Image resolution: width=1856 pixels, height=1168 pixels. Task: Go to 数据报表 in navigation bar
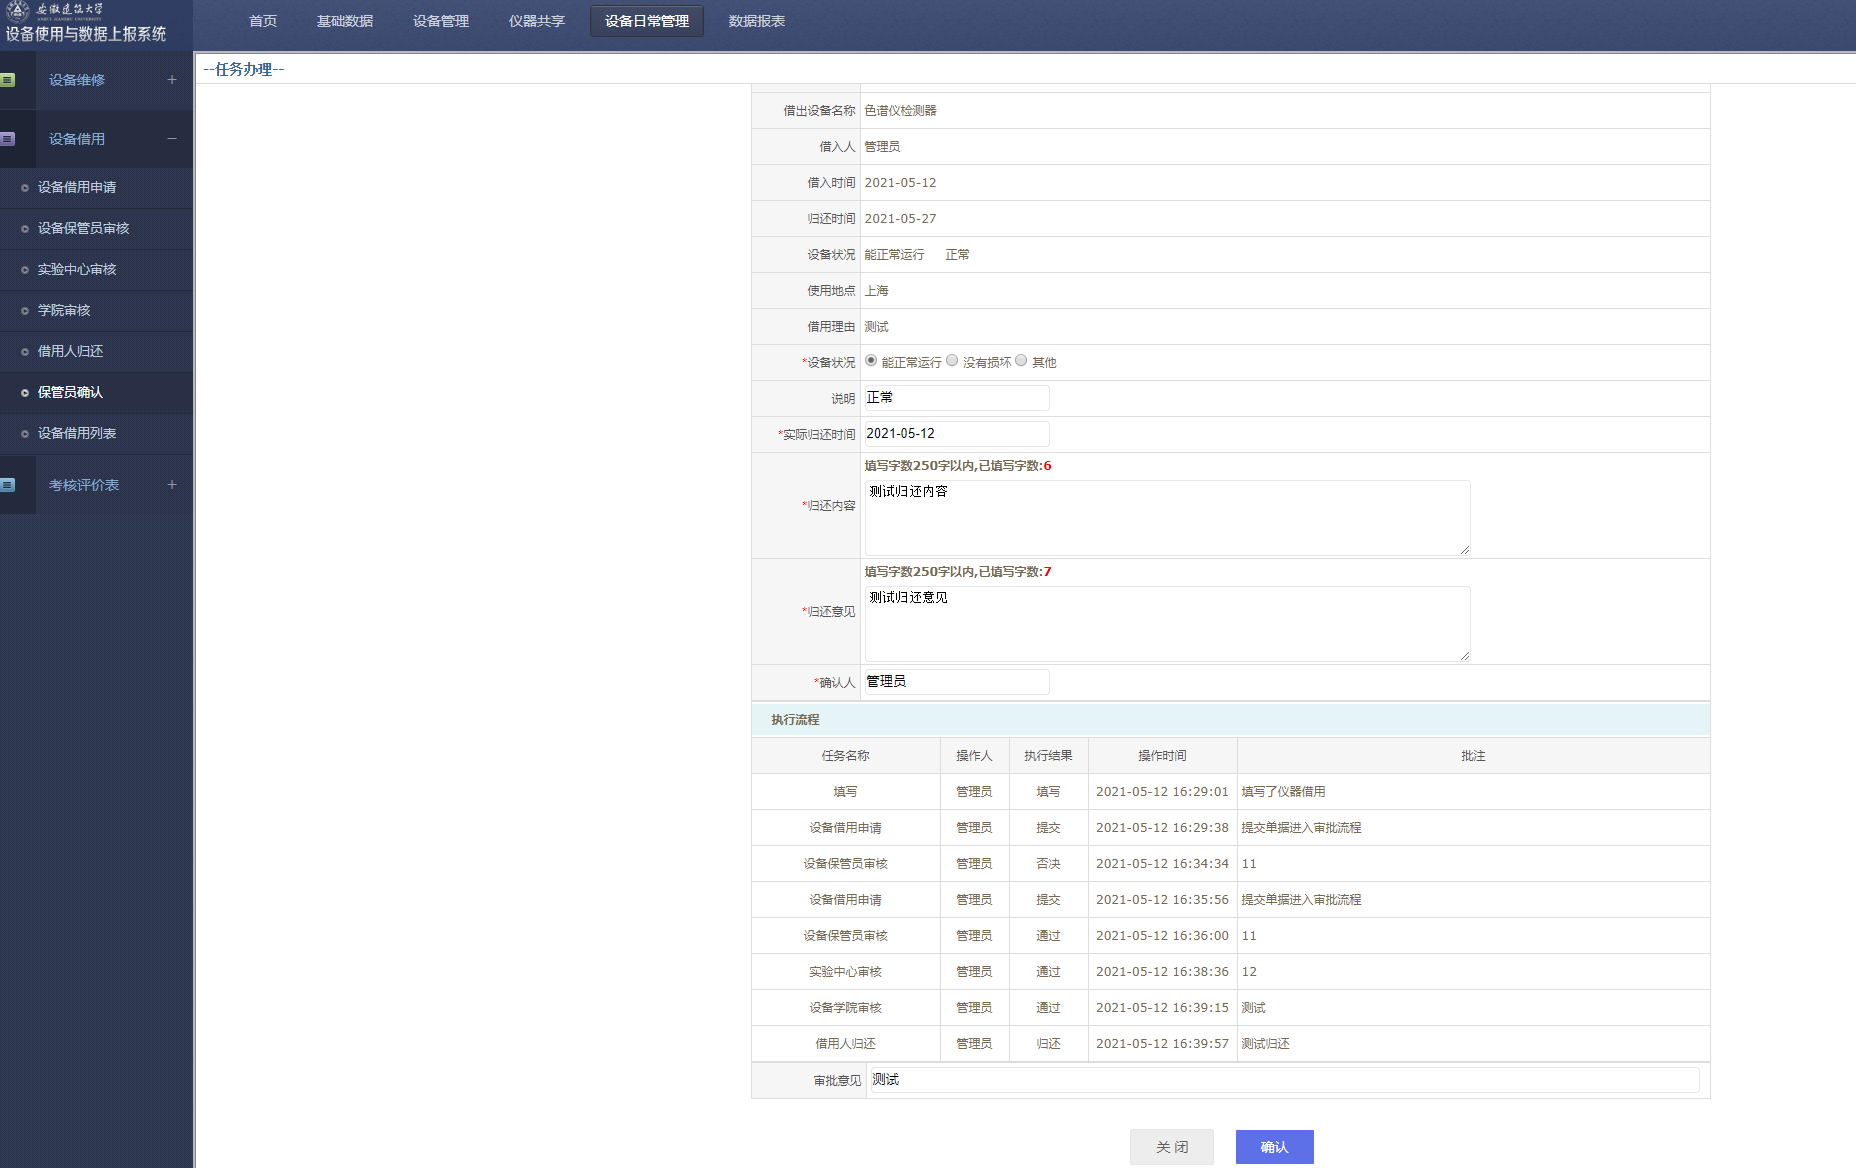pos(756,21)
